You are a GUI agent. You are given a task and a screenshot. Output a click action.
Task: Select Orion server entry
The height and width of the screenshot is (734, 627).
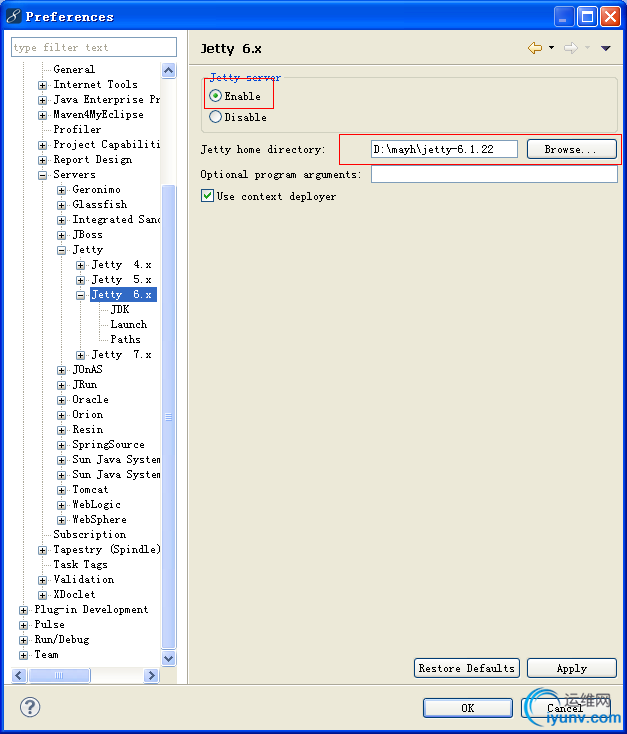click(87, 414)
